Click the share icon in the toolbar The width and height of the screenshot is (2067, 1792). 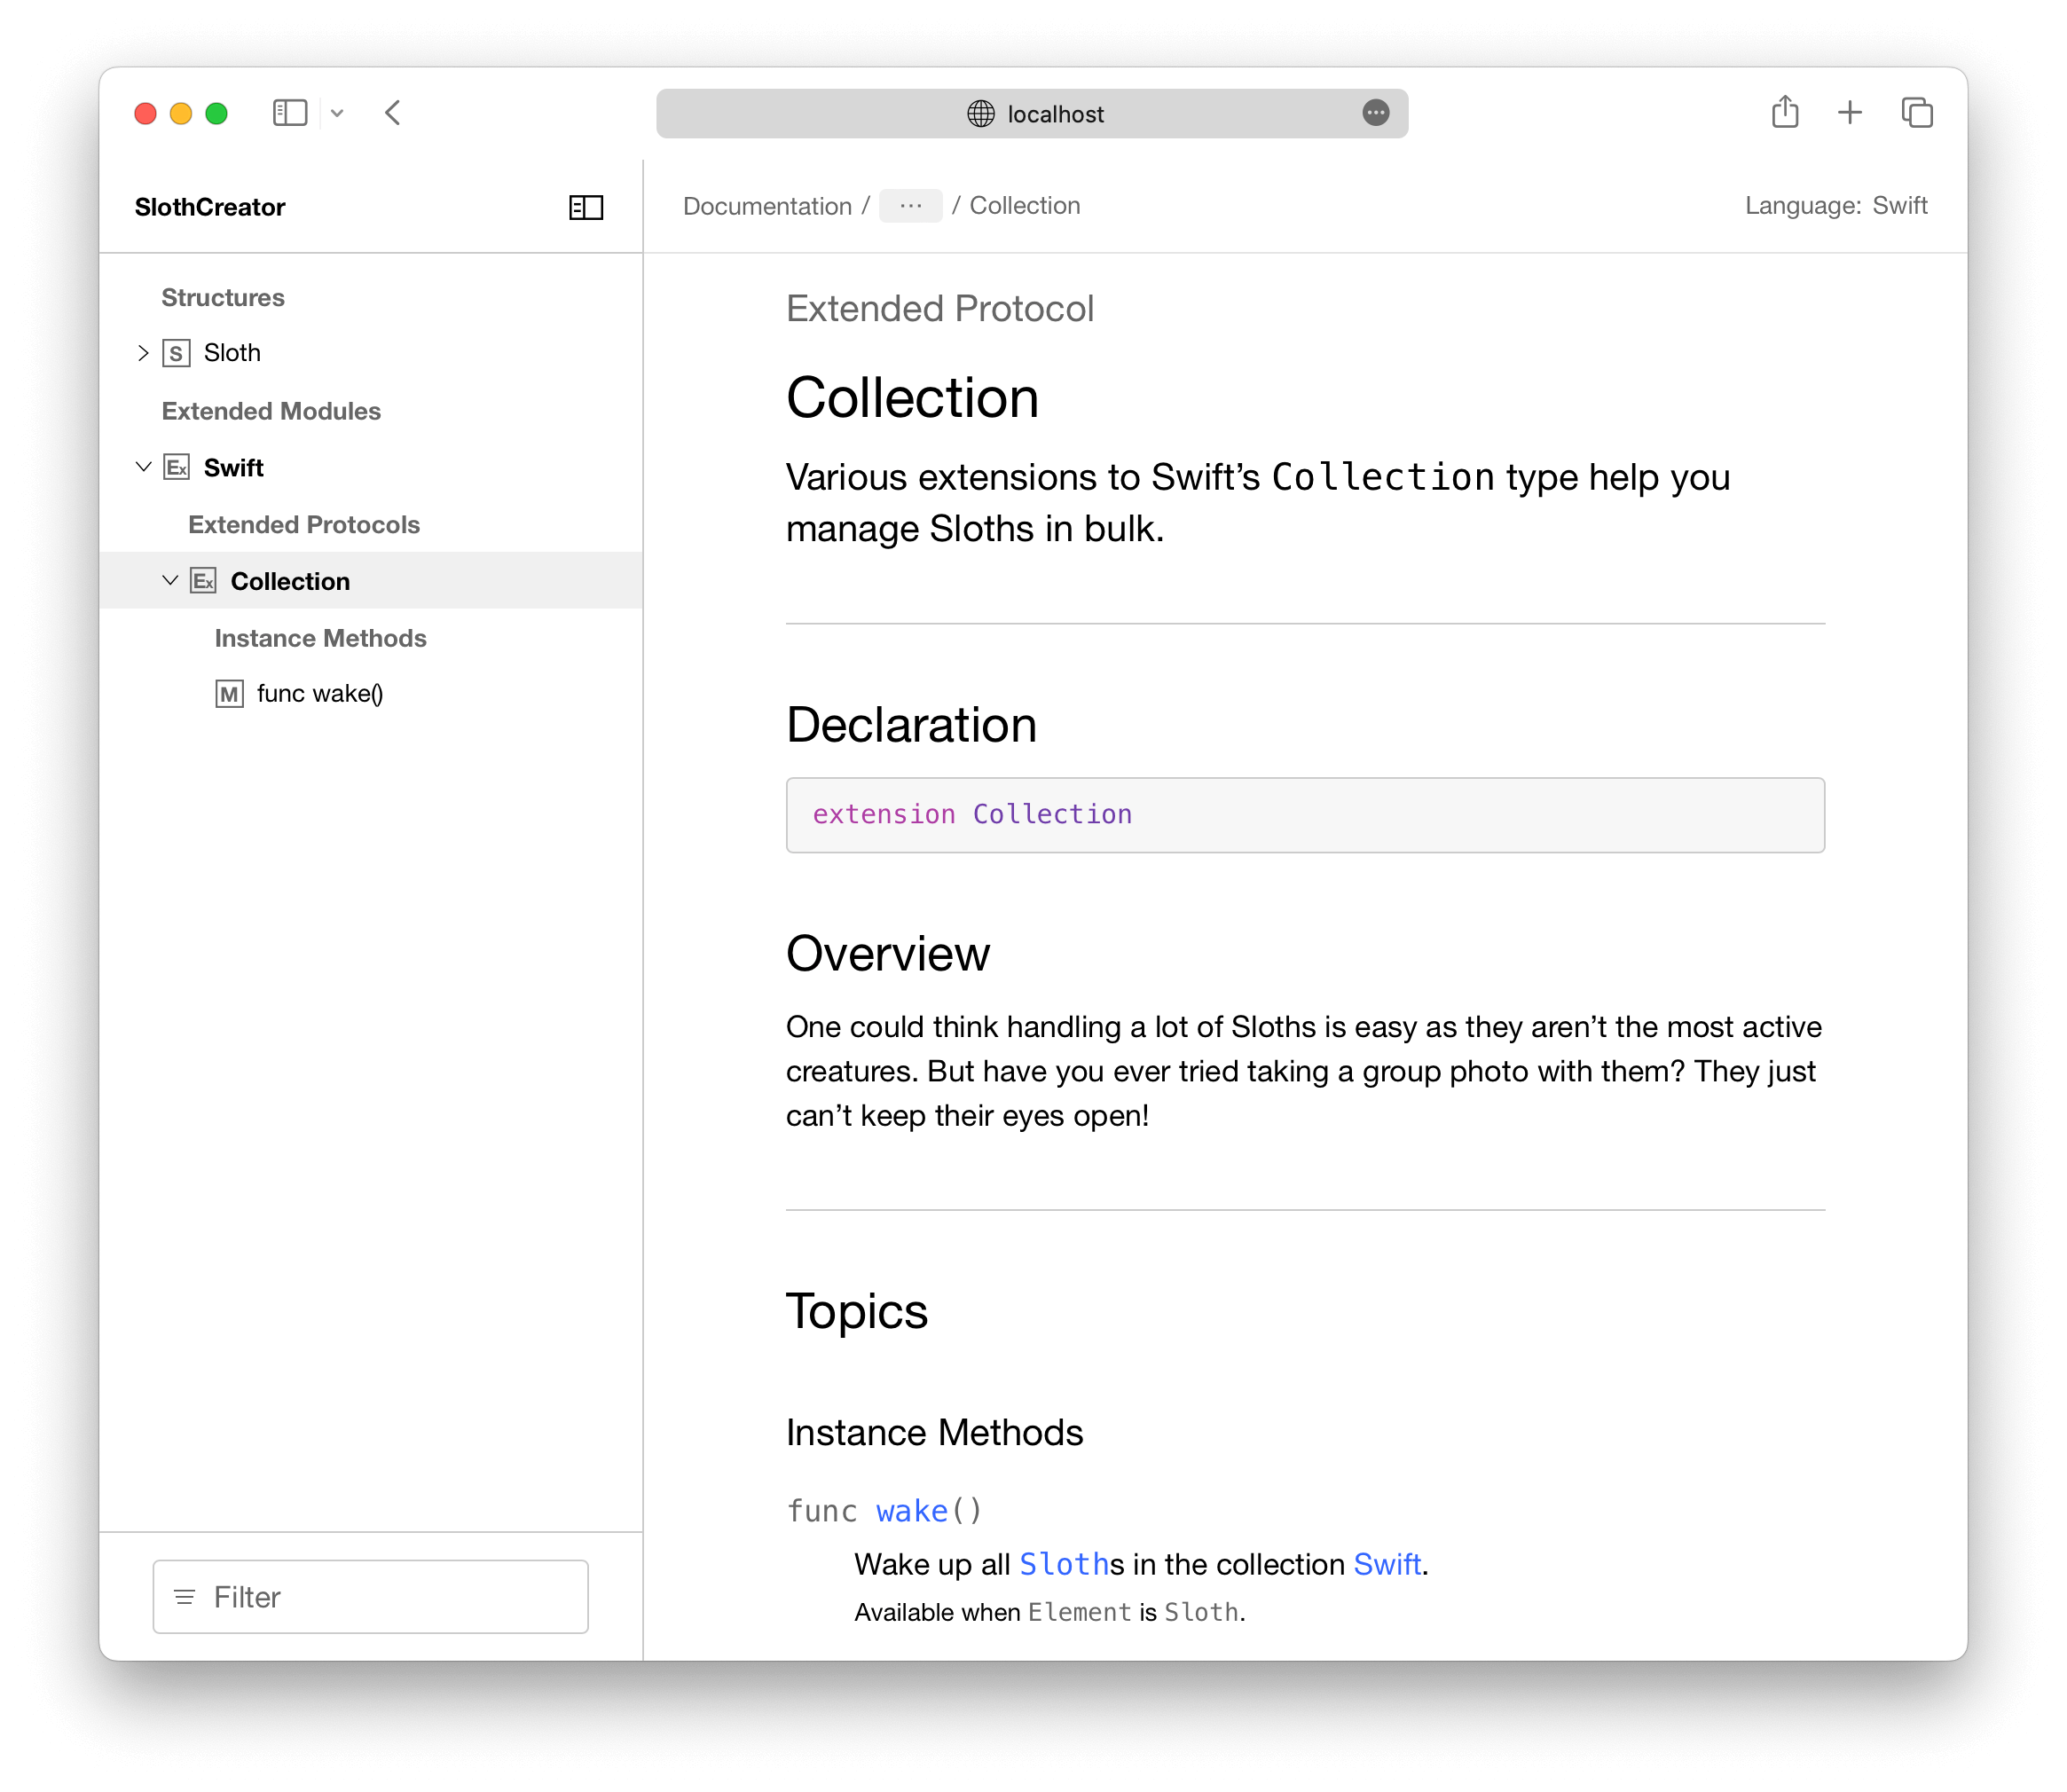[1786, 113]
